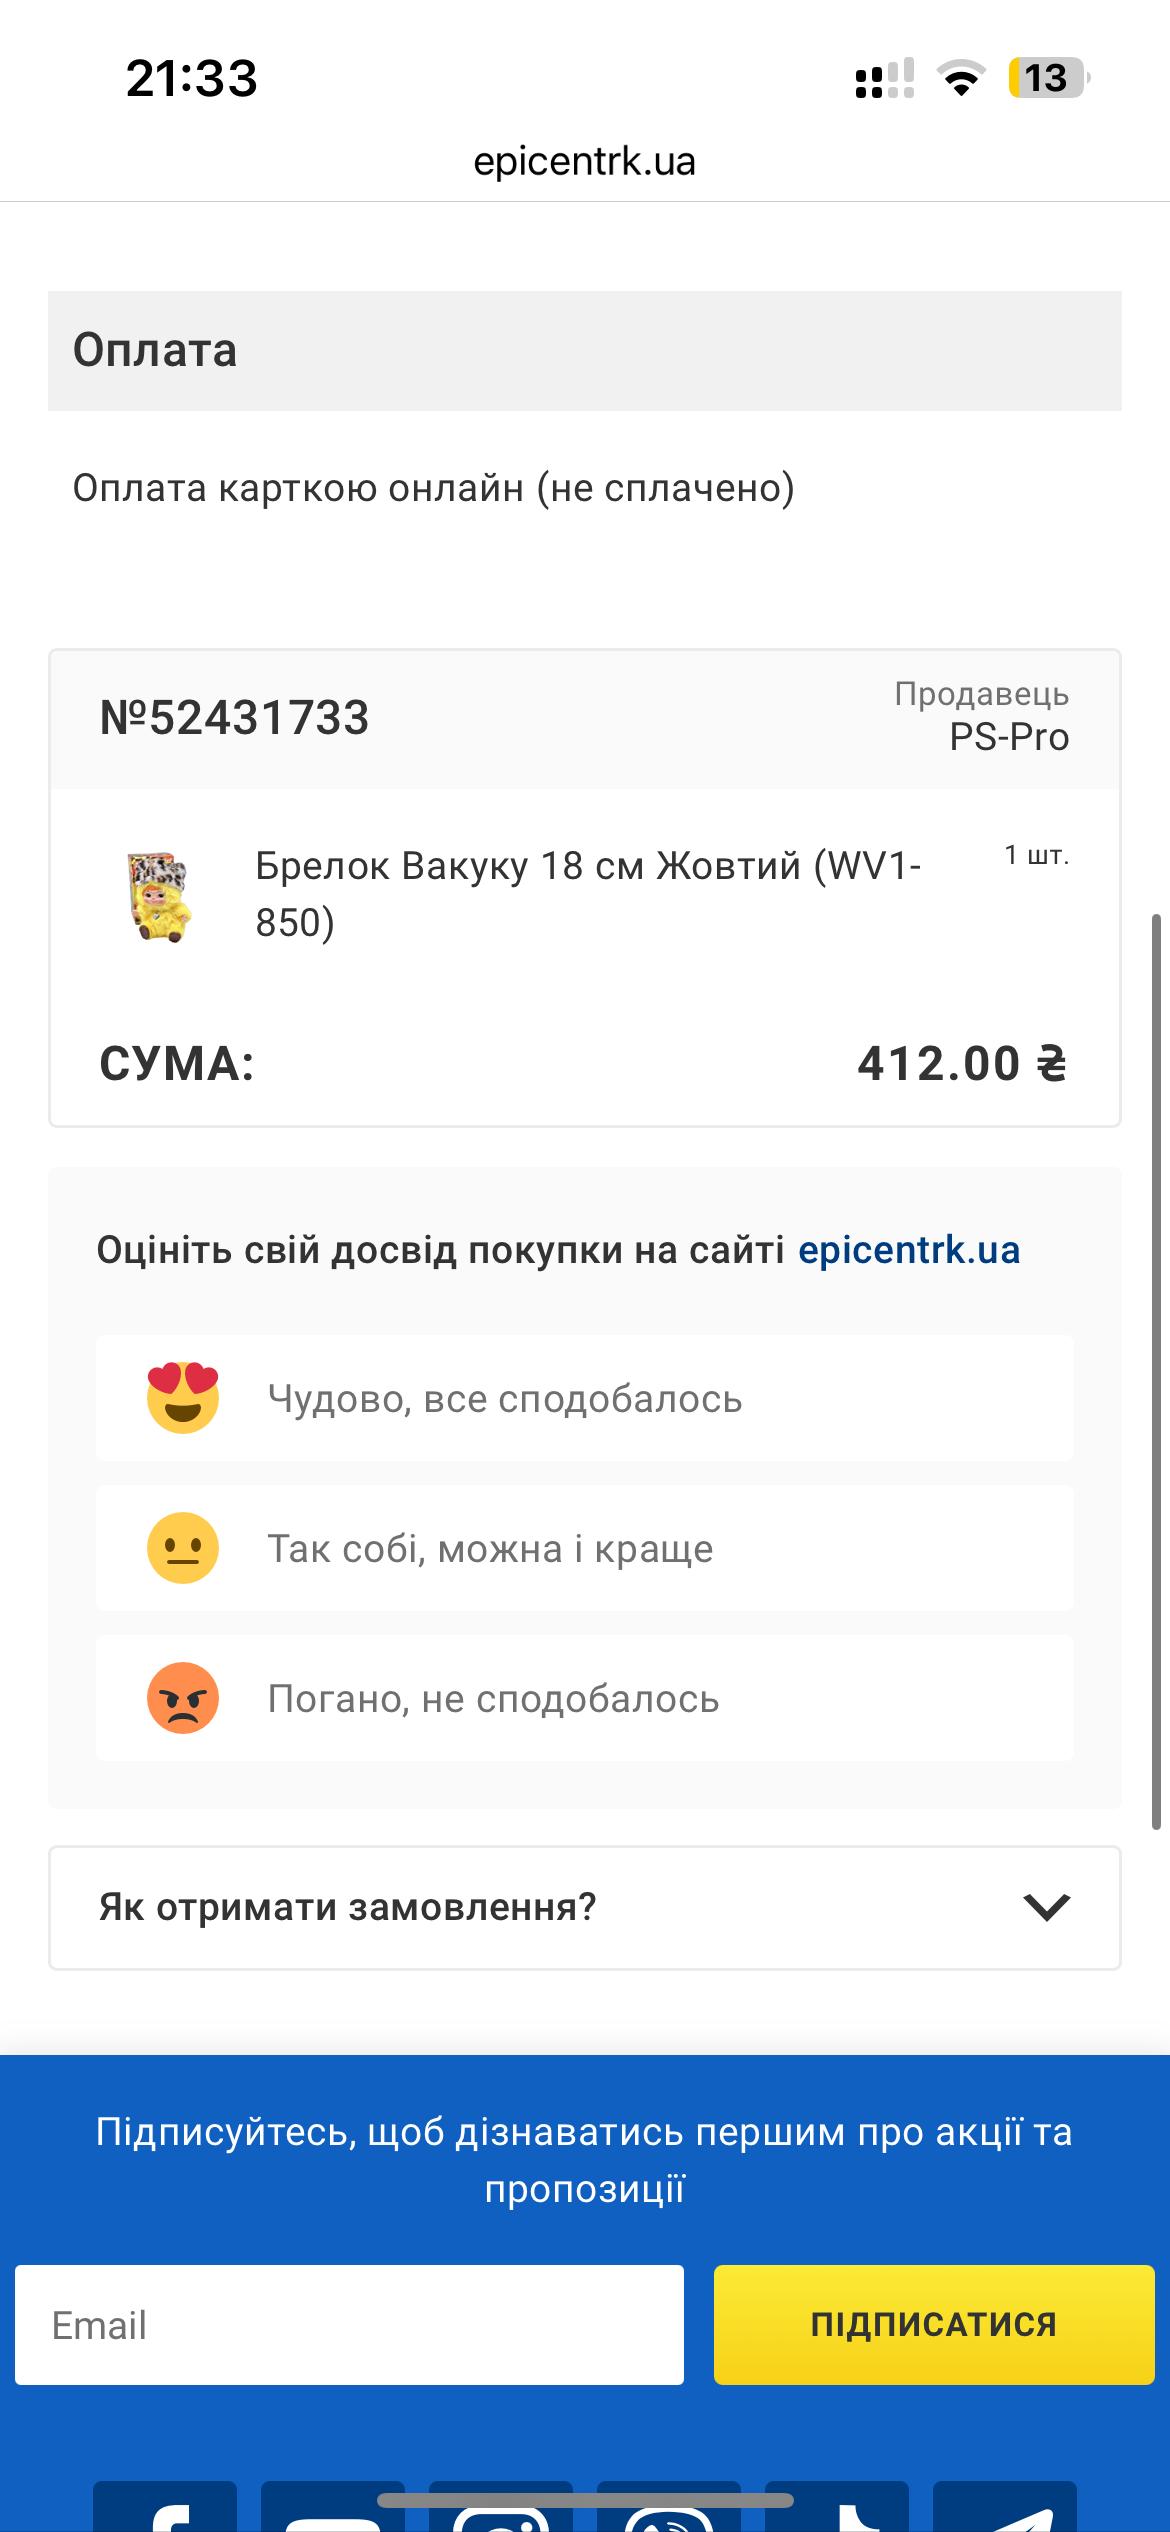Click the chevron arrow beside order instructions
The image size is (1170, 2532).
tap(1047, 1907)
